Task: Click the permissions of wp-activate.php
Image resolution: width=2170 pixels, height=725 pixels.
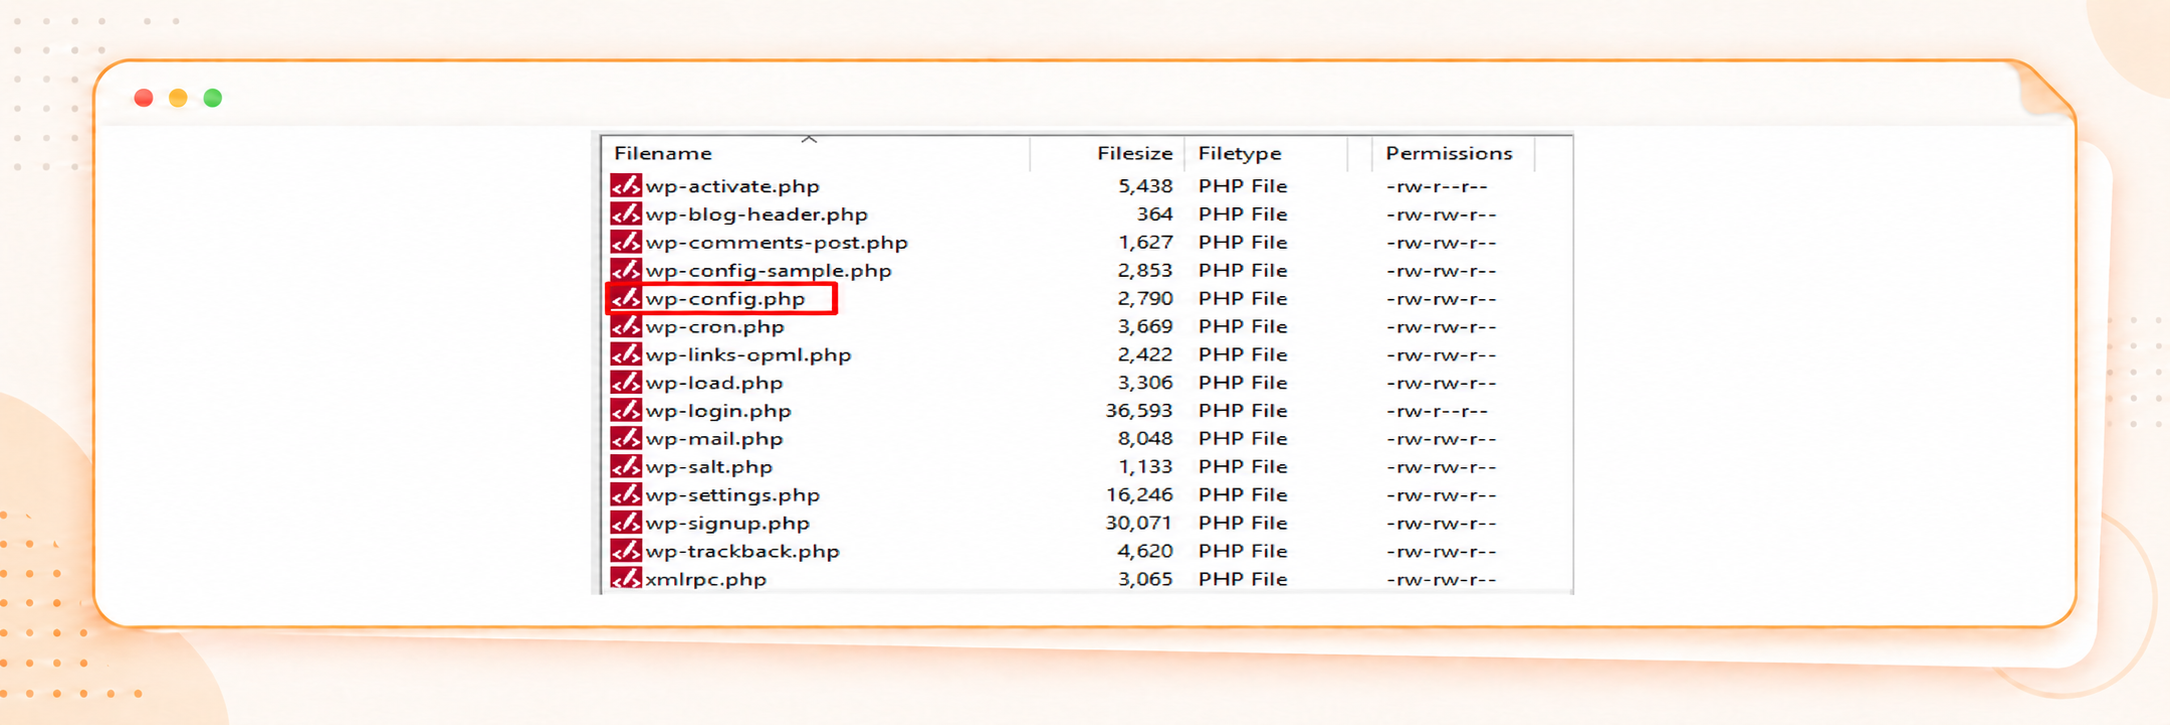Action: click(x=1437, y=186)
